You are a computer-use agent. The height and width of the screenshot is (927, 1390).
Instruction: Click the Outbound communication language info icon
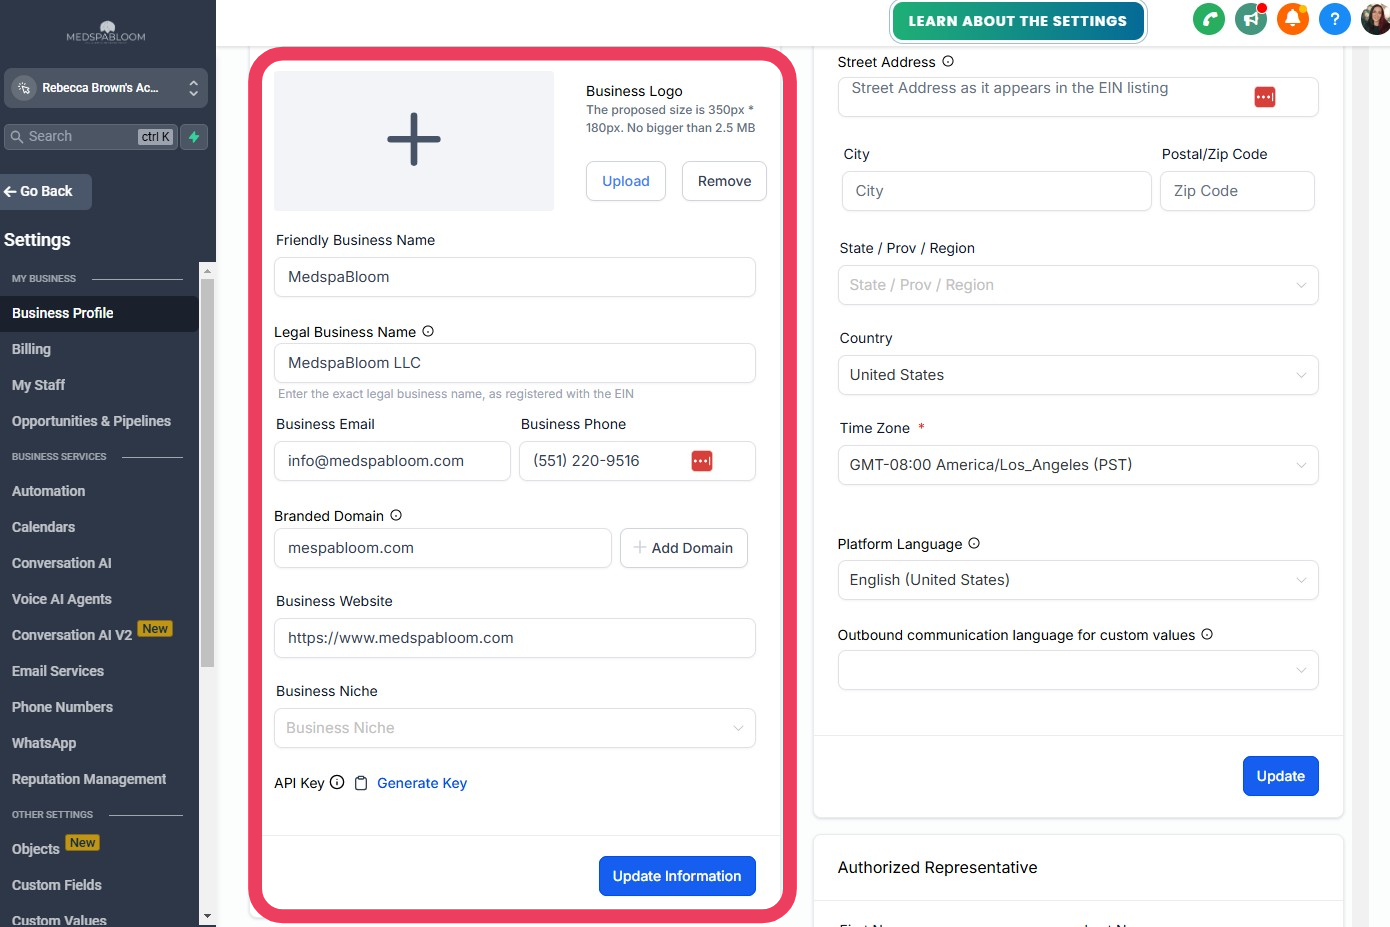click(x=1207, y=634)
